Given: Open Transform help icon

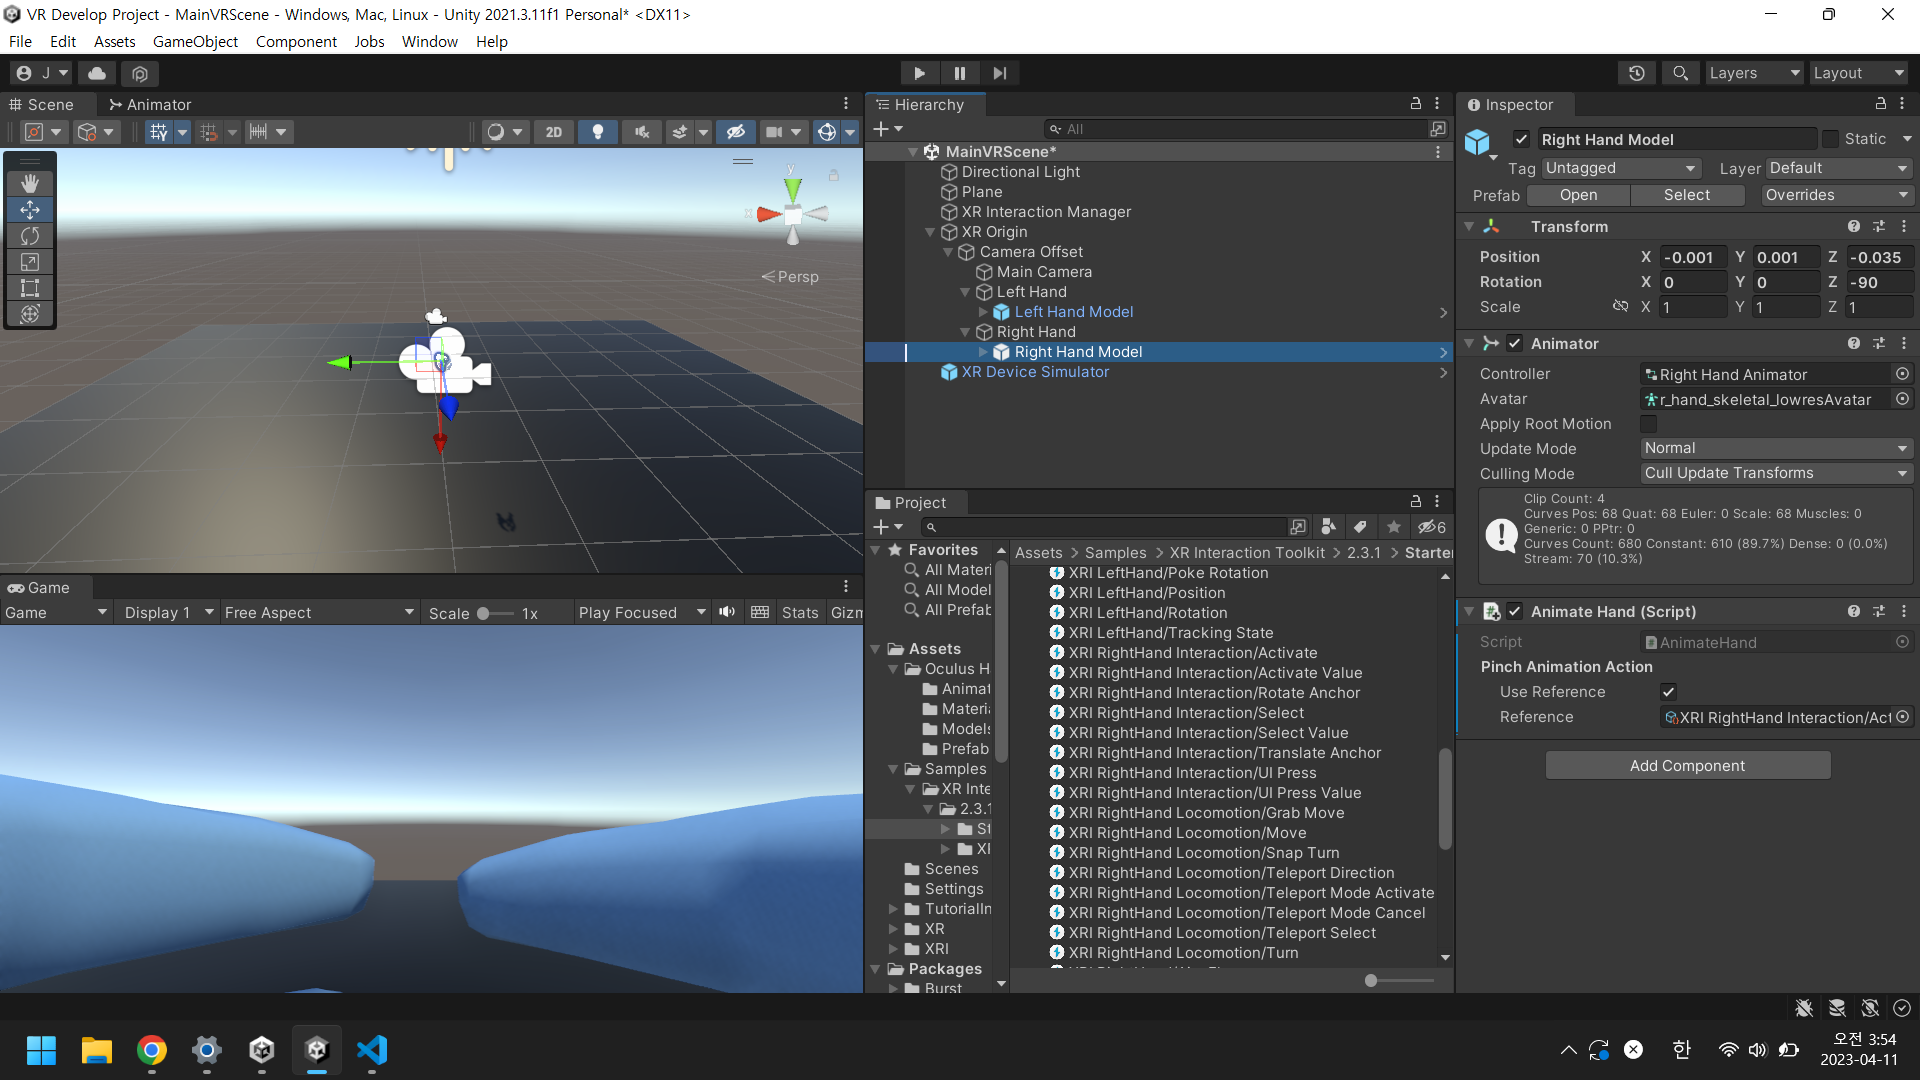Looking at the screenshot, I should click(1853, 227).
